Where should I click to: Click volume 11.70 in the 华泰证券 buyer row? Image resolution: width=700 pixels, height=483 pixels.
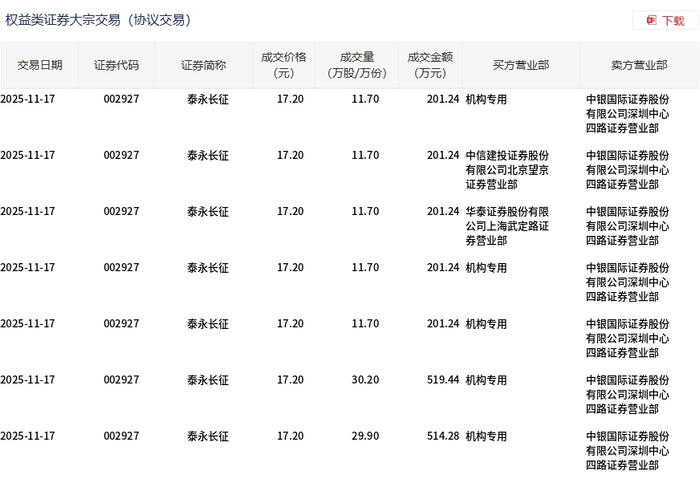365,212
